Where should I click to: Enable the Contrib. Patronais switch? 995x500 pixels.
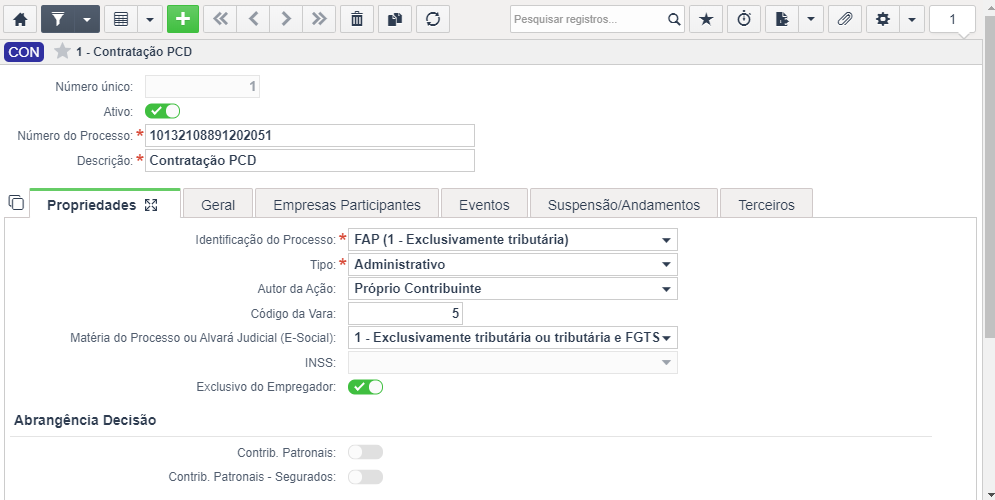tap(366, 452)
